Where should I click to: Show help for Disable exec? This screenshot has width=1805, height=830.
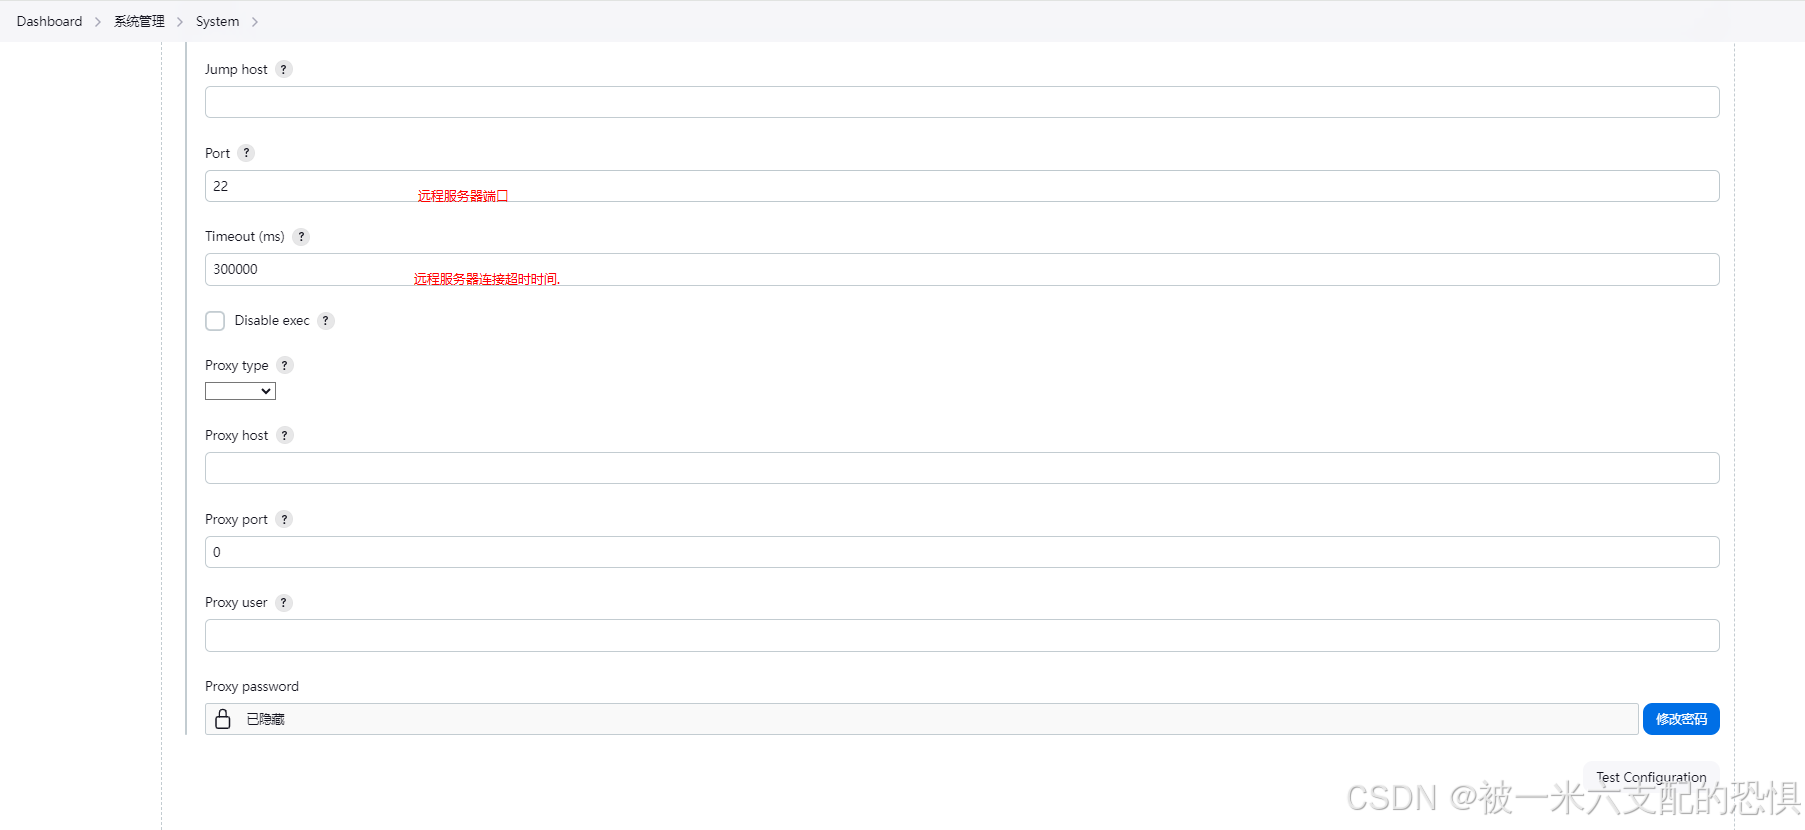(325, 321)
